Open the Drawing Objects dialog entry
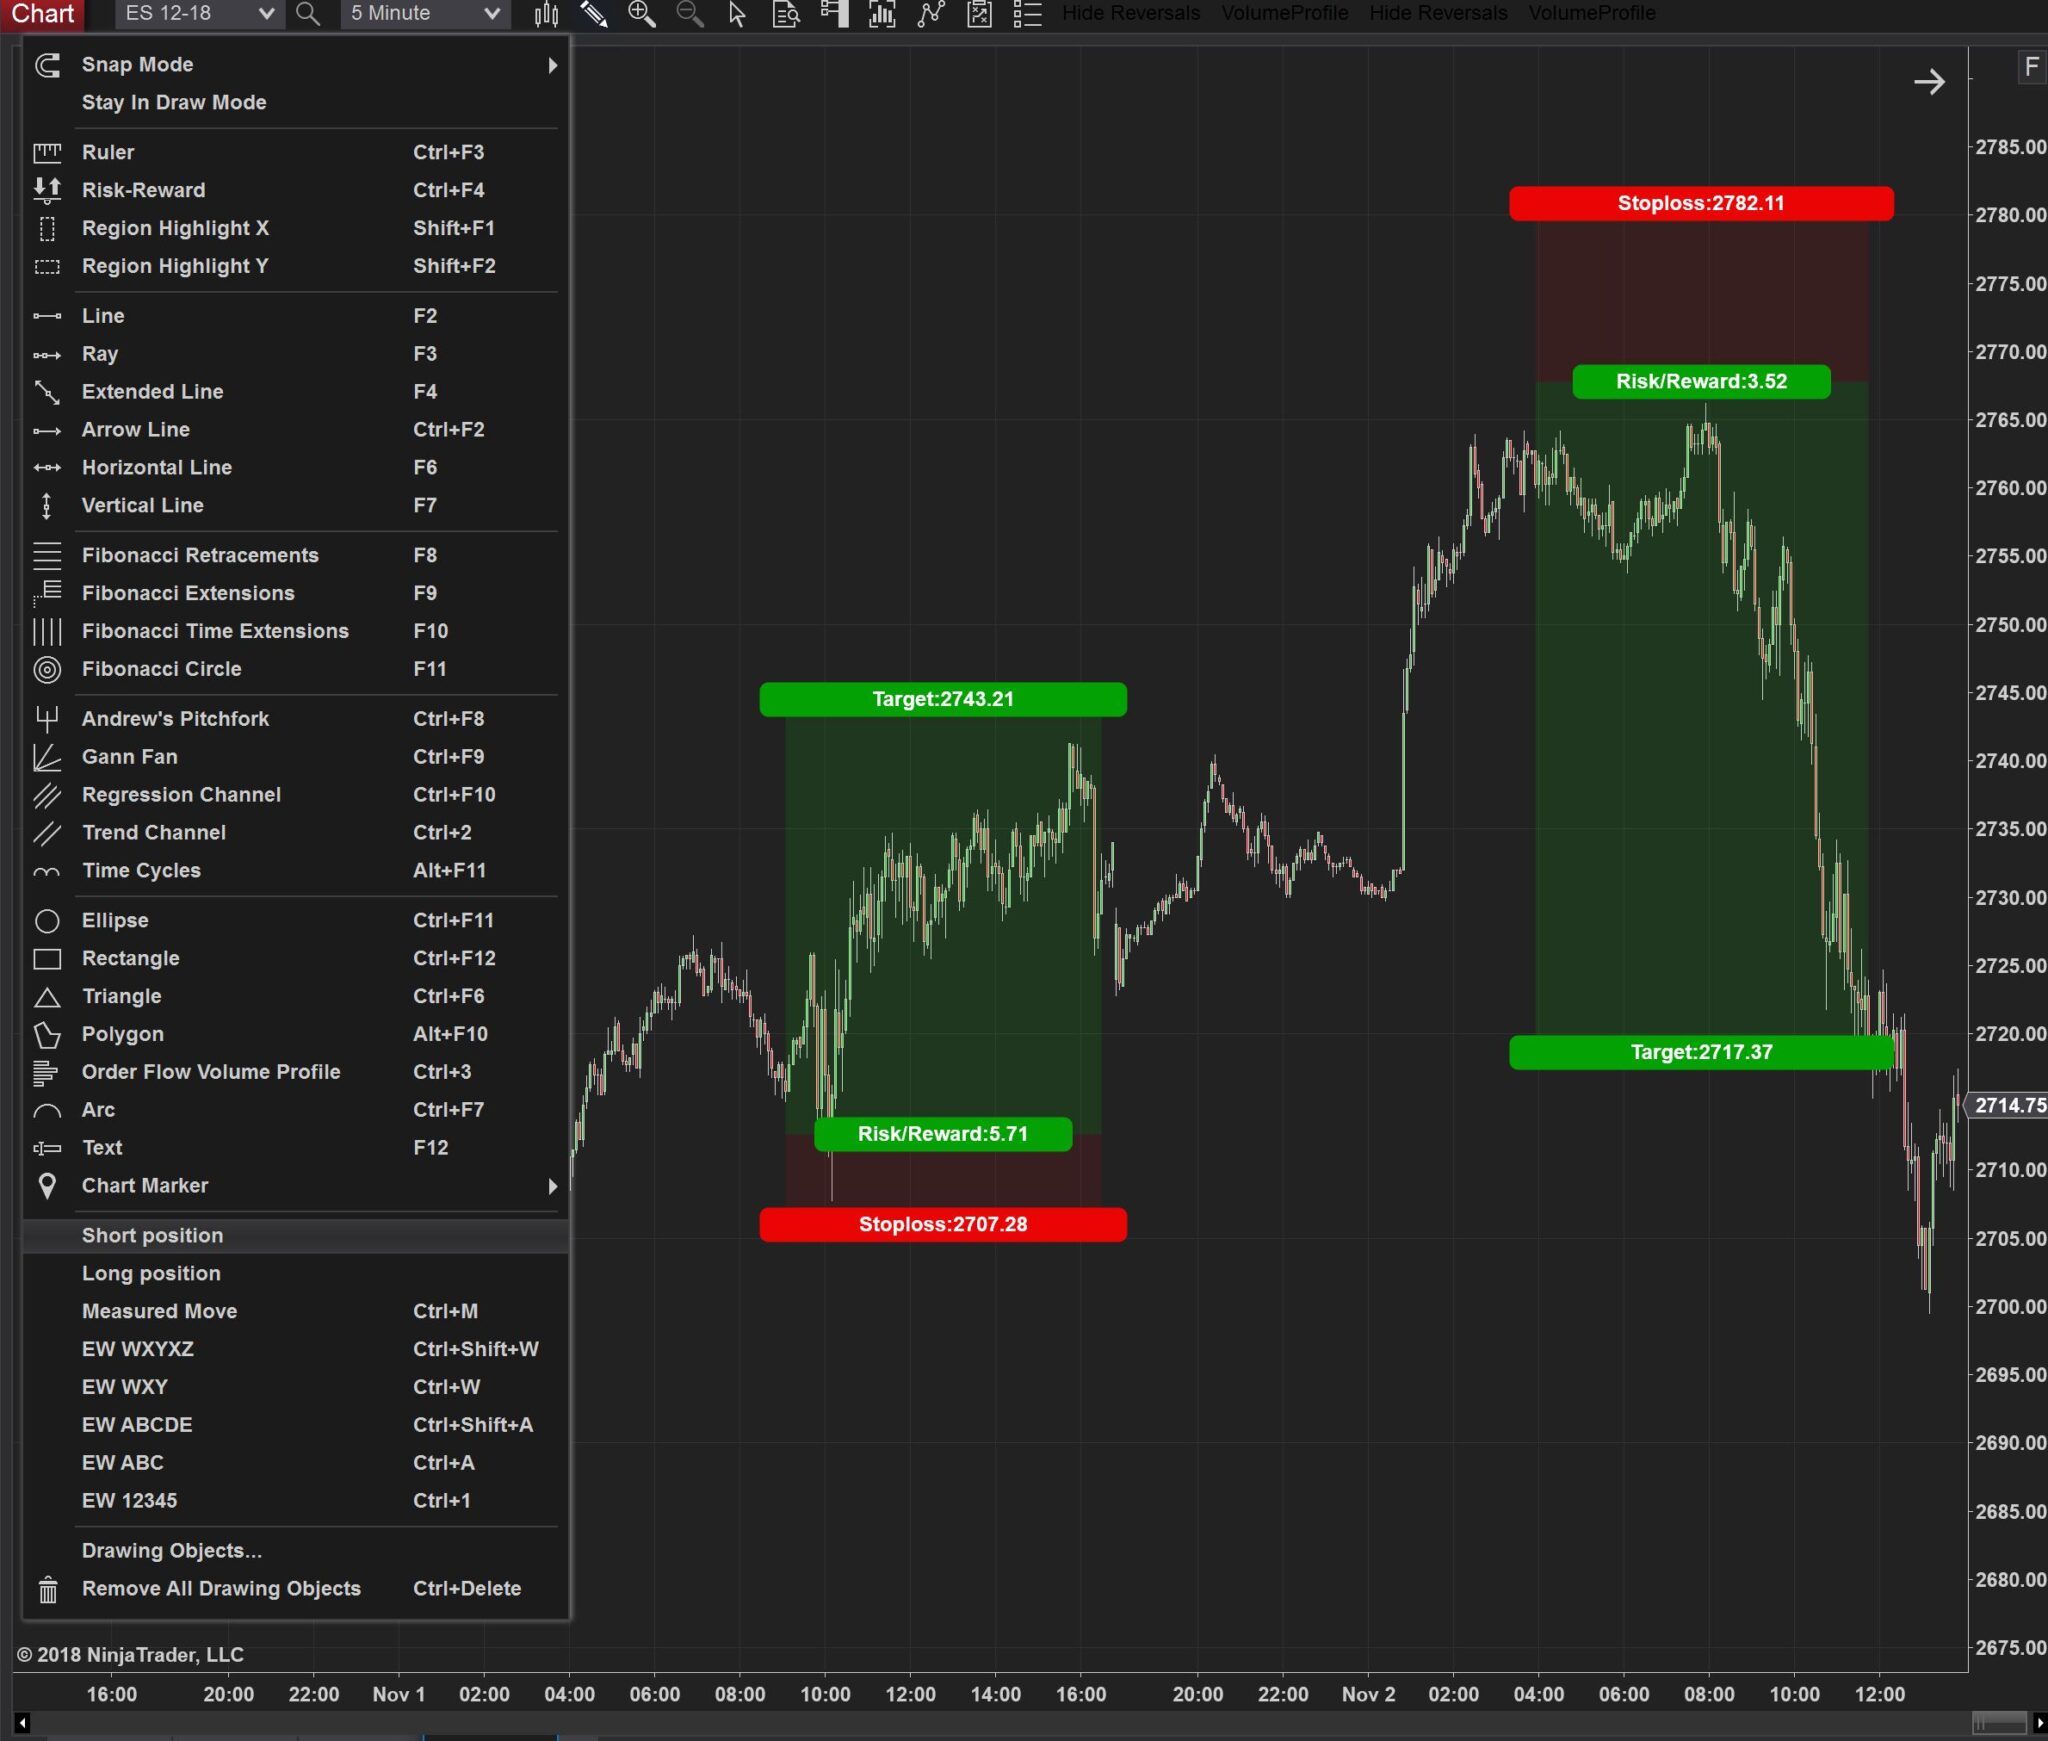 tap(171, 1550)
